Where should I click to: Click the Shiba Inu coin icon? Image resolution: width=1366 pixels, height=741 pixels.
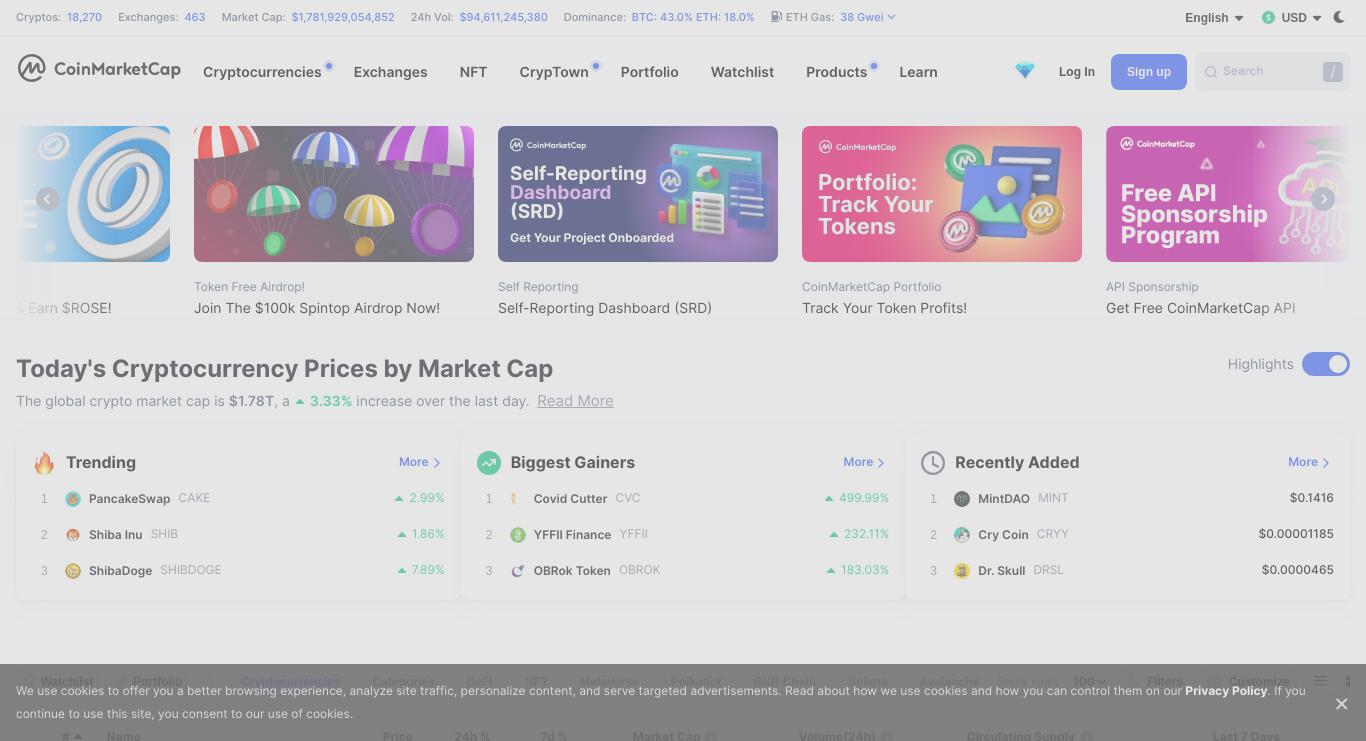tap(73, 535)
